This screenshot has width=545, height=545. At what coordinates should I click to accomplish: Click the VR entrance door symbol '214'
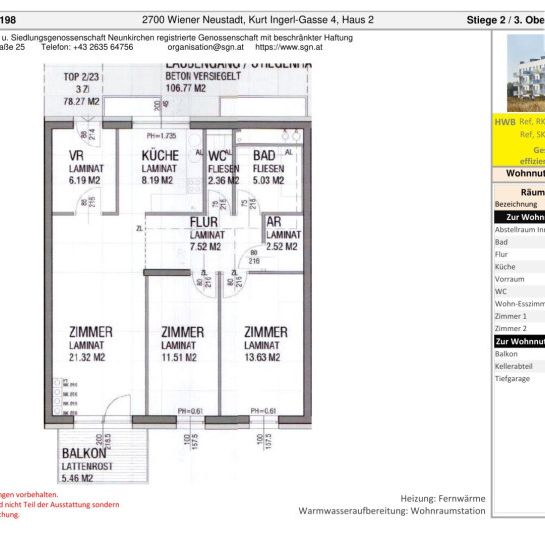[88, 132]
